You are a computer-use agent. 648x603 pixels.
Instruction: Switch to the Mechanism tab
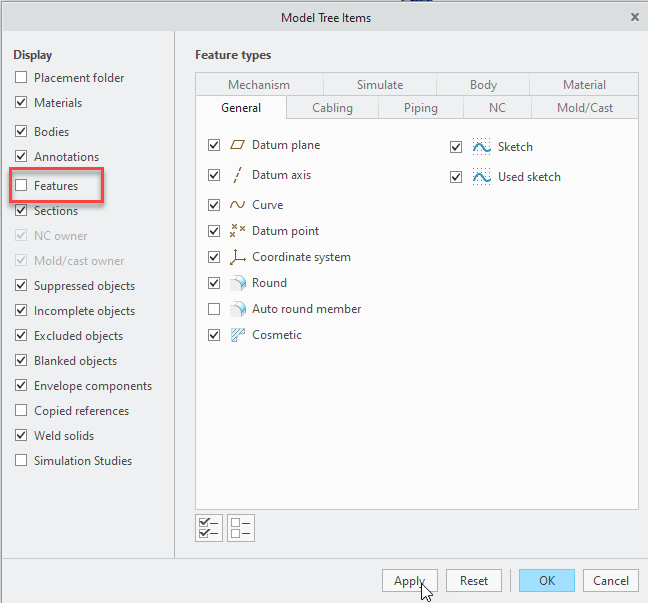tap(258, 85)
